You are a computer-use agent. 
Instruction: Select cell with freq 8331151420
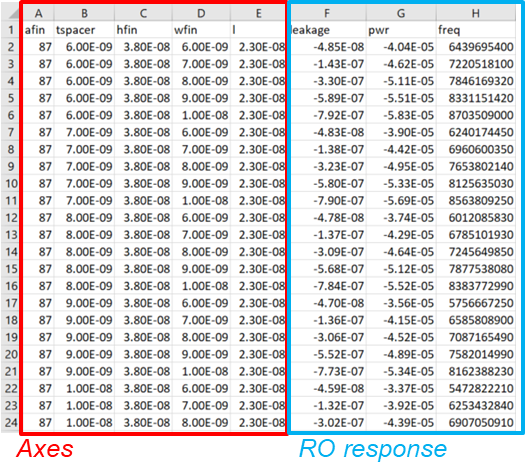476,98
